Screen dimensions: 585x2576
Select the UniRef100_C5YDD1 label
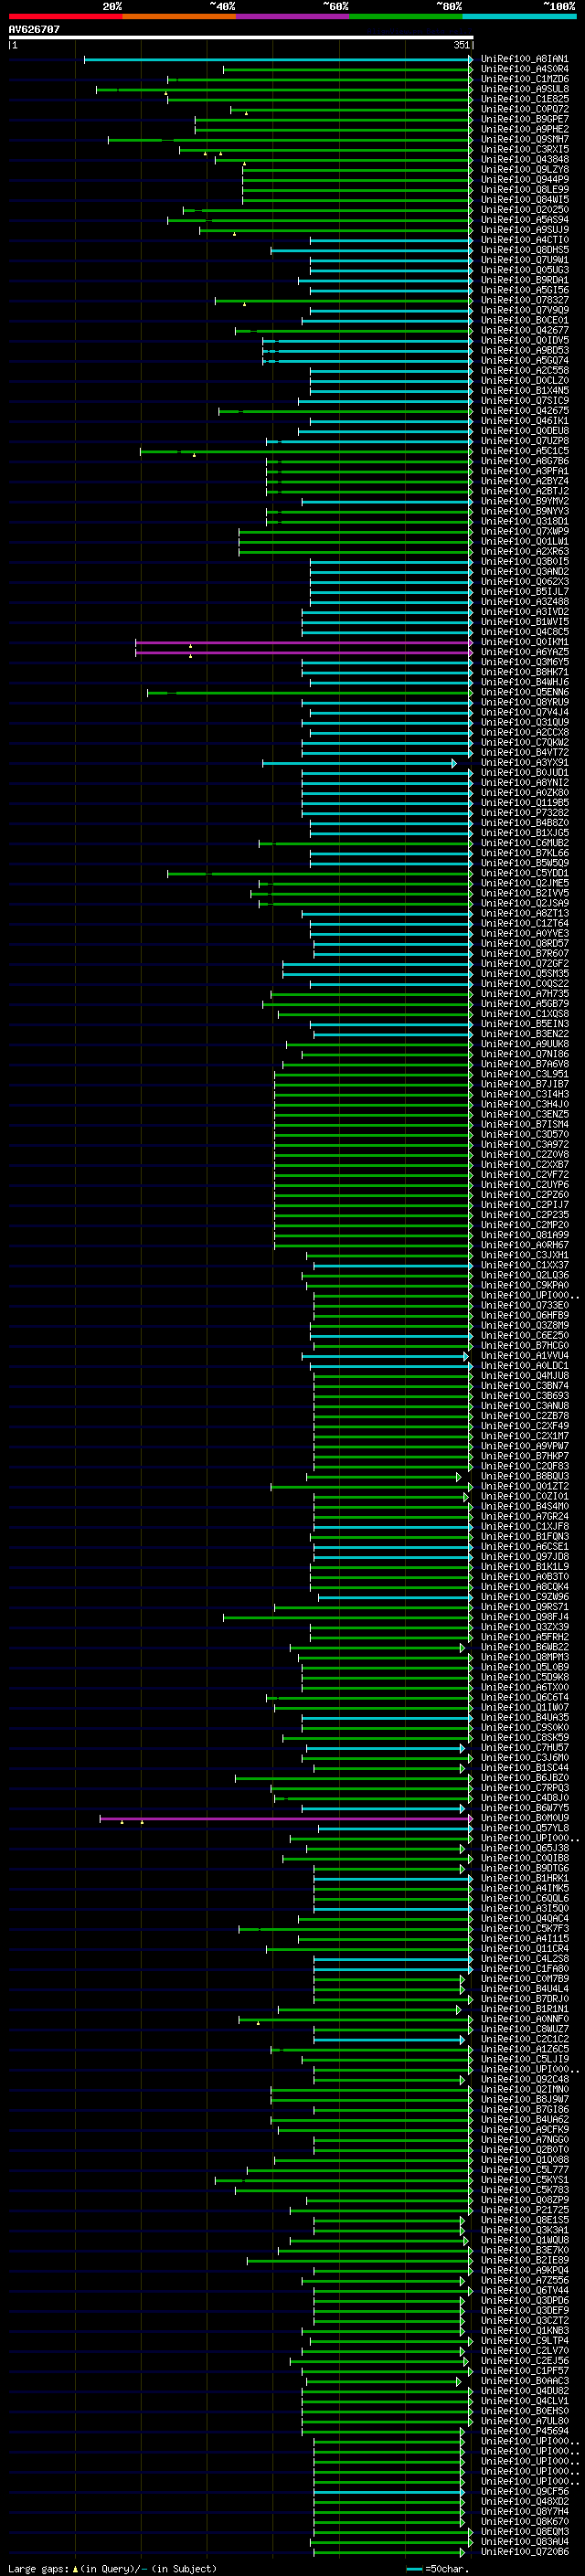(524, 873)
